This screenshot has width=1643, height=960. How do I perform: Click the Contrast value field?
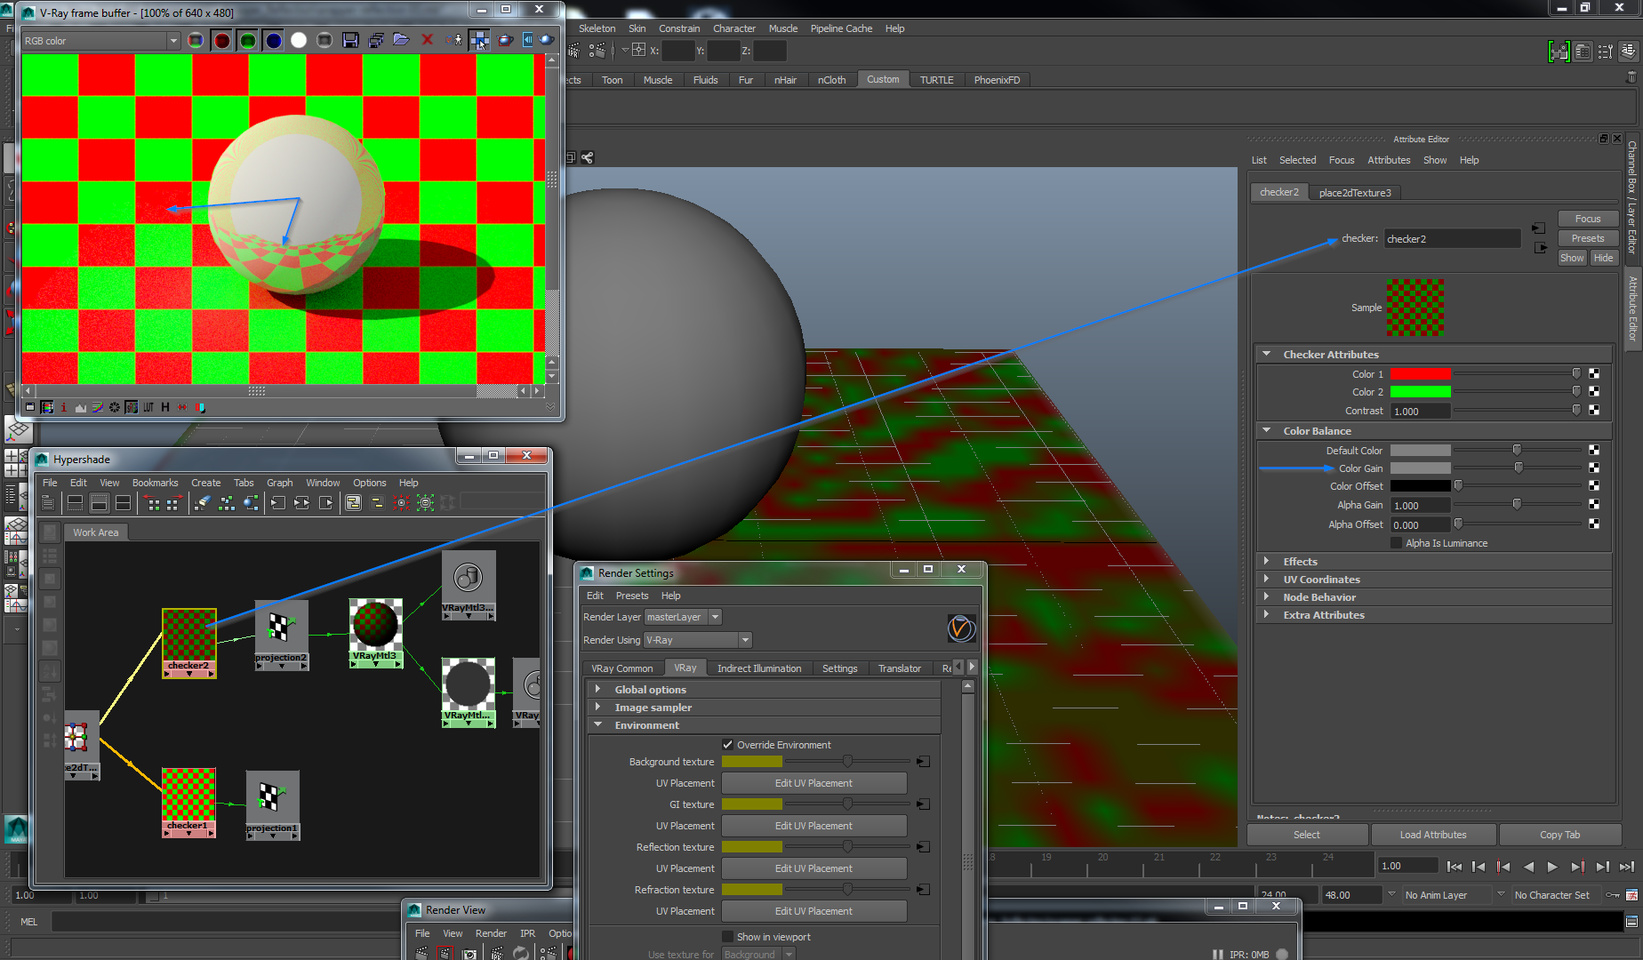pos(1420,411)
